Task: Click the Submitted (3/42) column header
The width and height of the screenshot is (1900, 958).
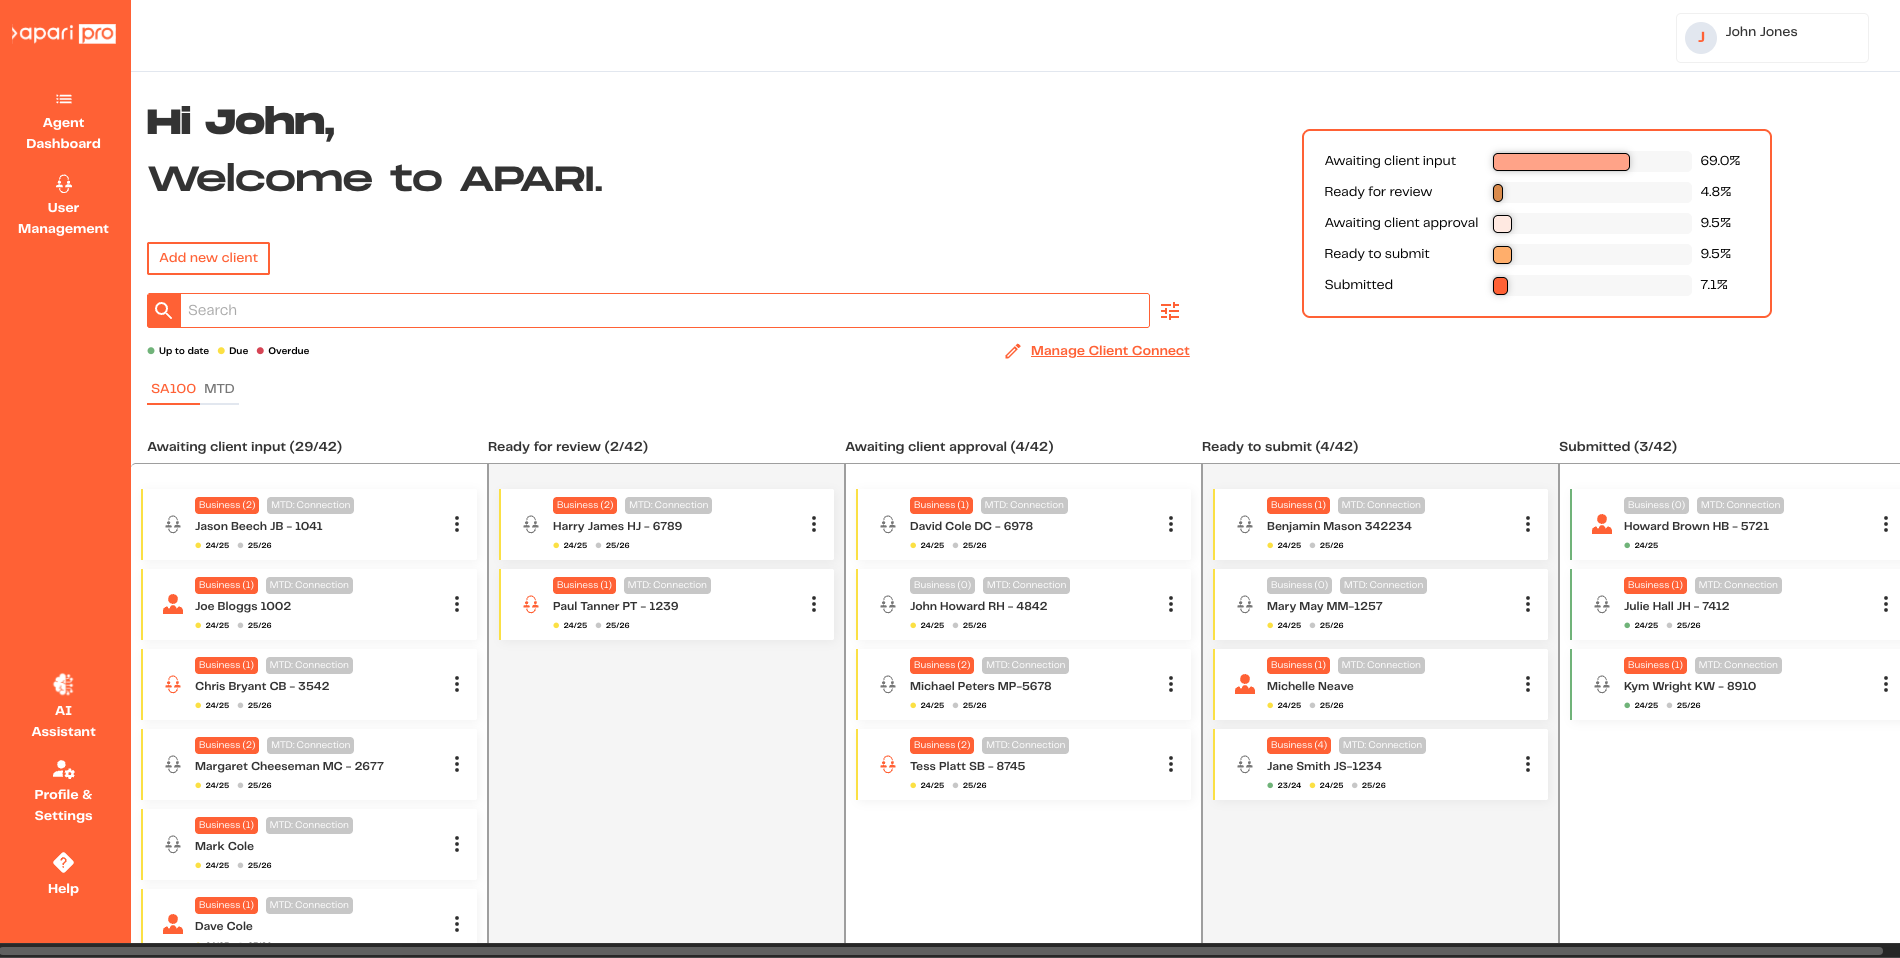Action: (1618, 447)
